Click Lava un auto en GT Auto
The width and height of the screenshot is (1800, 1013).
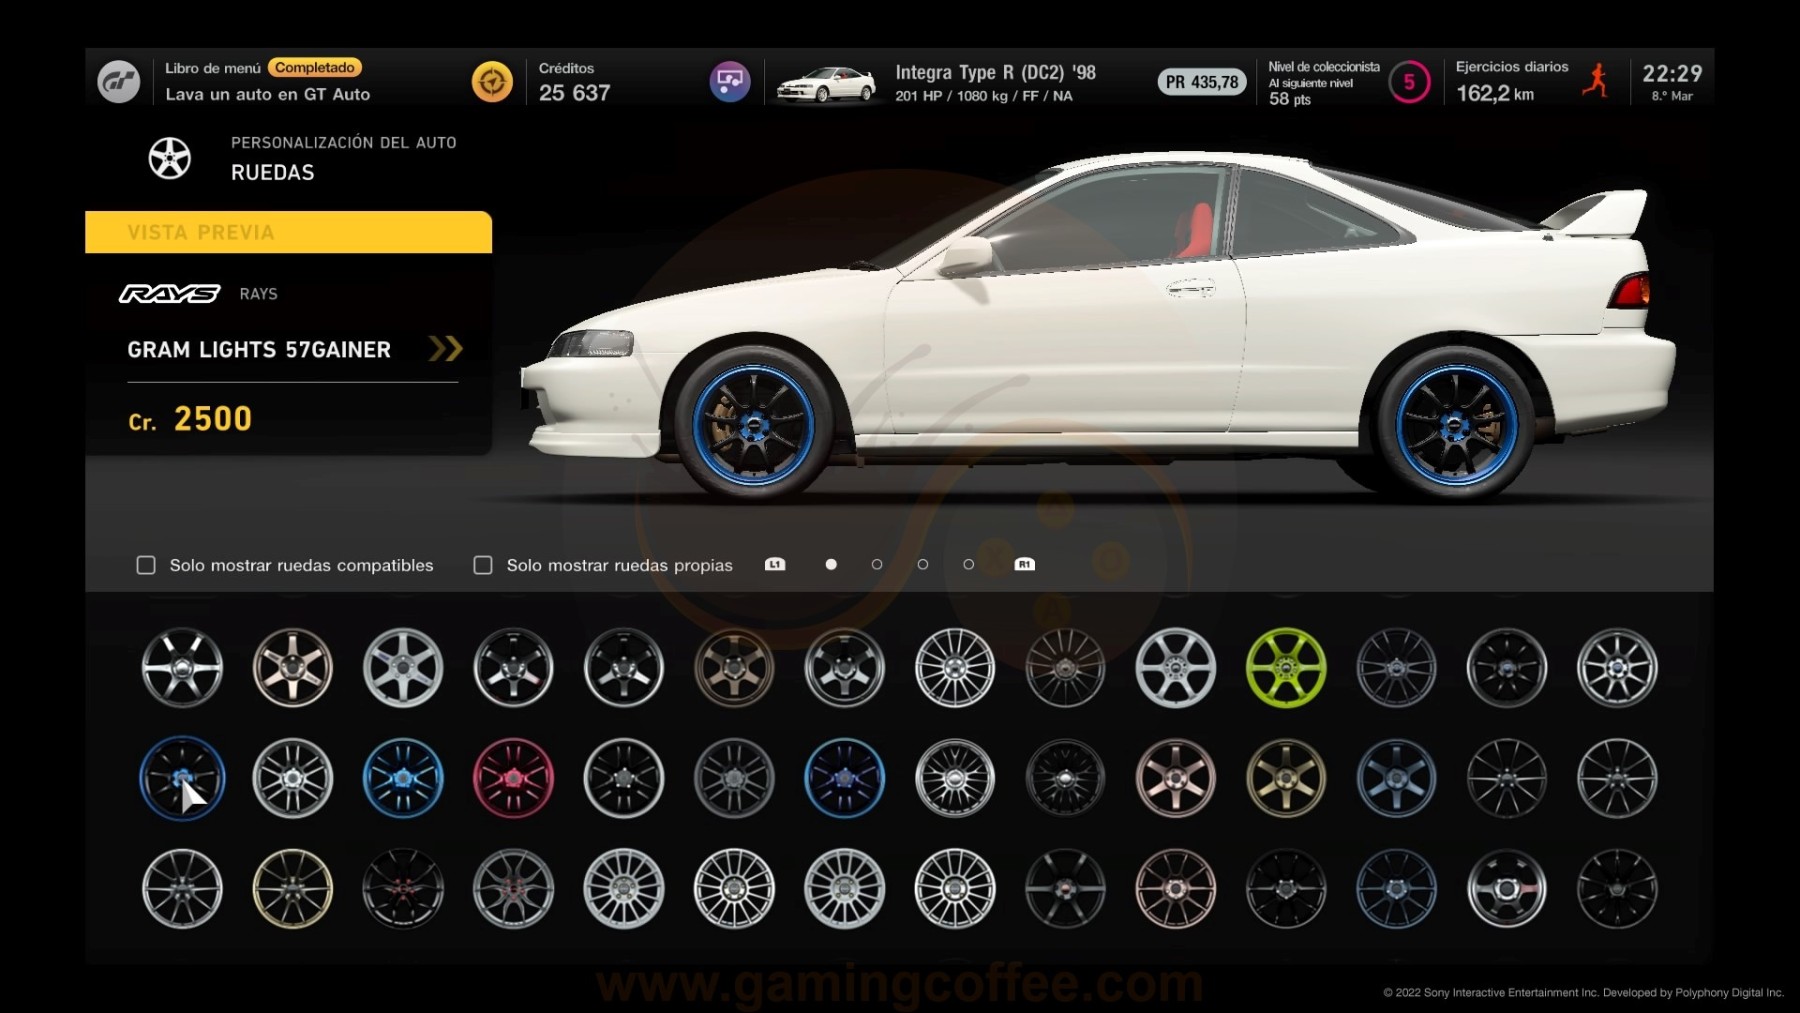click(268, 94)
